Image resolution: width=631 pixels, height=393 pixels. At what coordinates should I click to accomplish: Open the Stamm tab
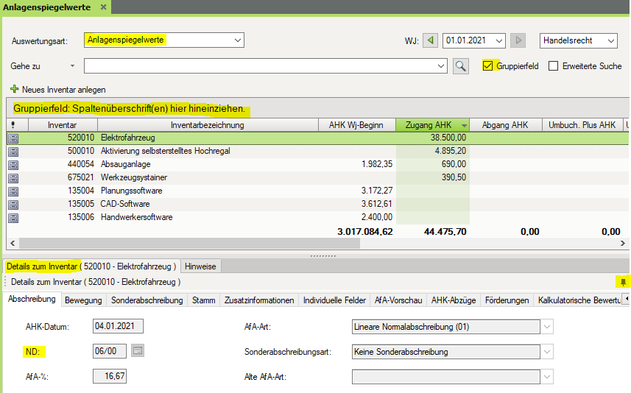pos(203,300)
